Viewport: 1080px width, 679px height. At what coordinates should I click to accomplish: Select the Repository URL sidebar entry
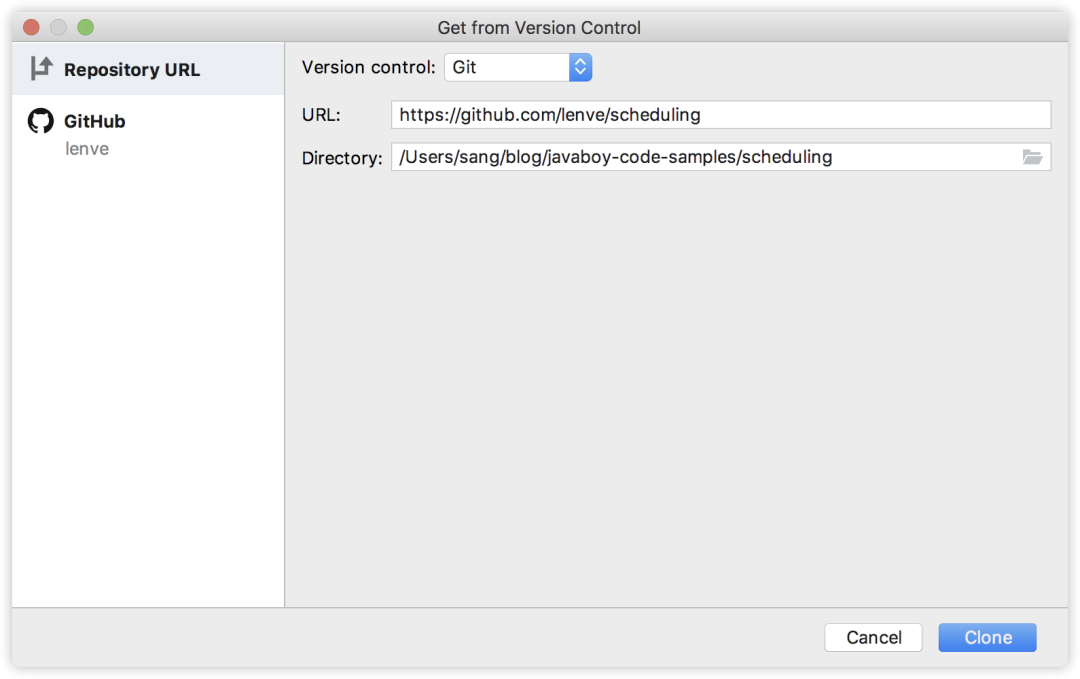click(148, 69)
